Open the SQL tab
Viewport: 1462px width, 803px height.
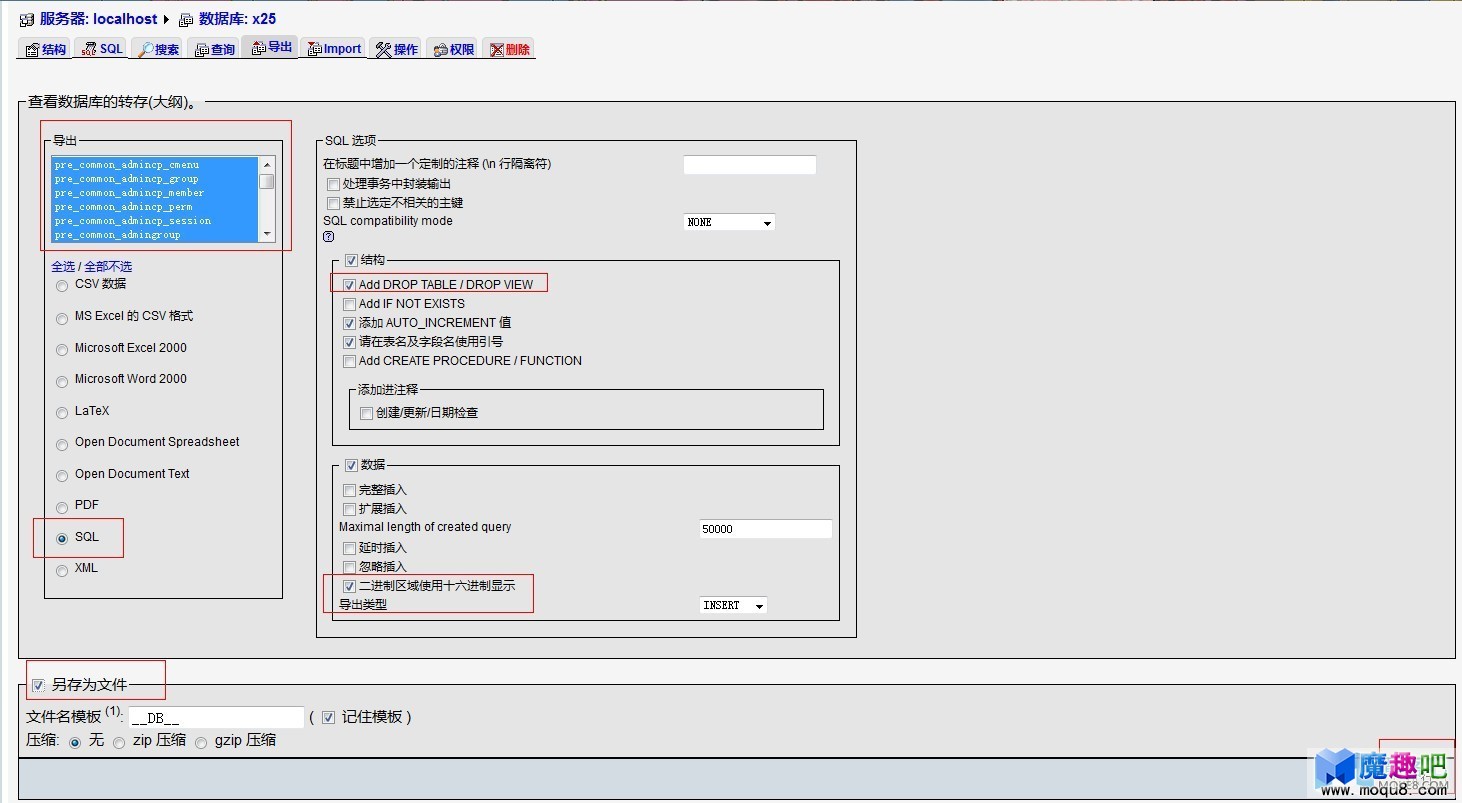click(x=101, y=49)
